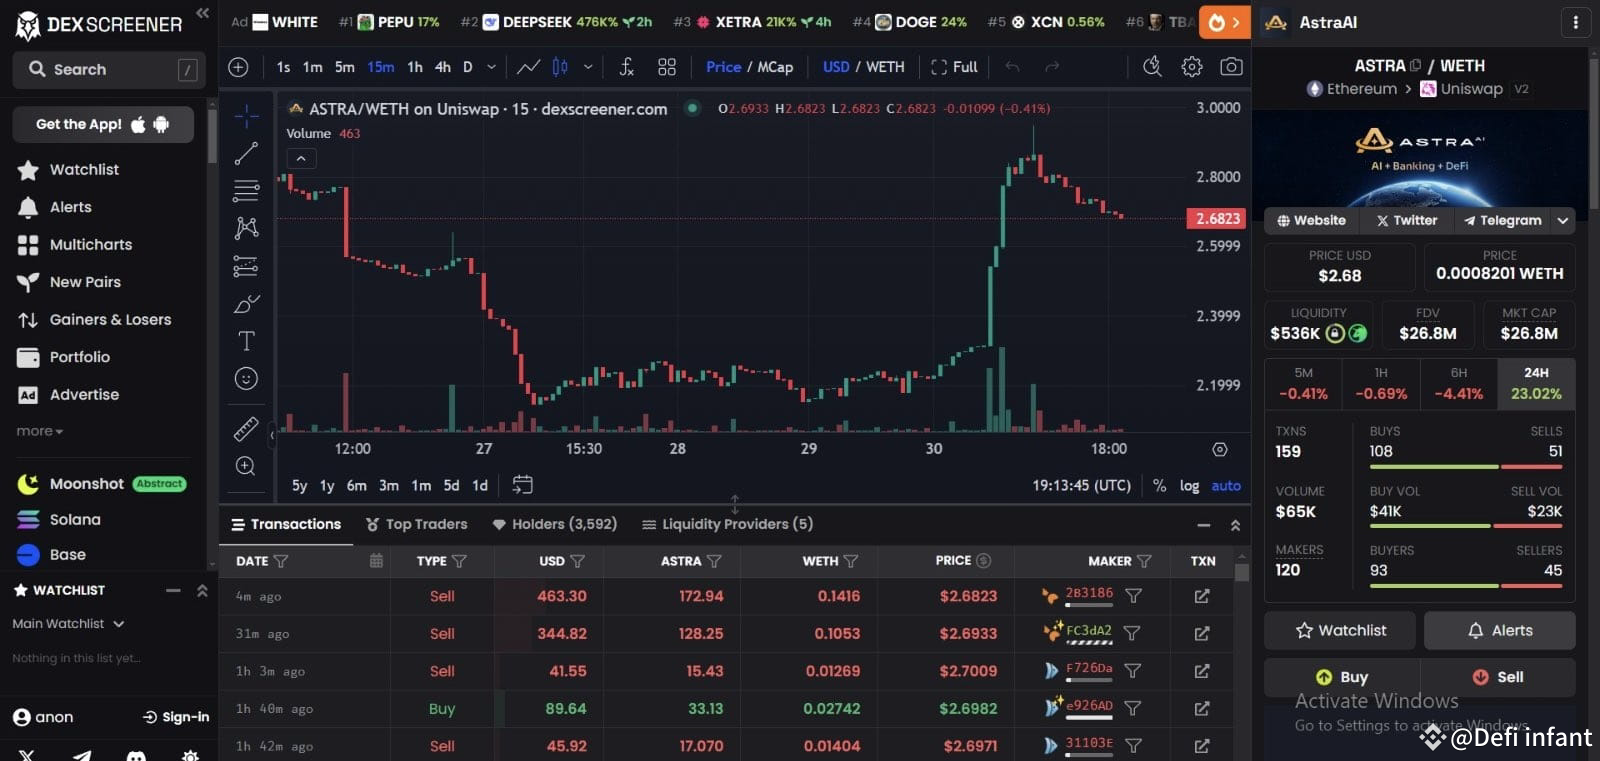1600x761 pixels.
Task: Collapse the volume indicator legend
Action: point(301,158)
